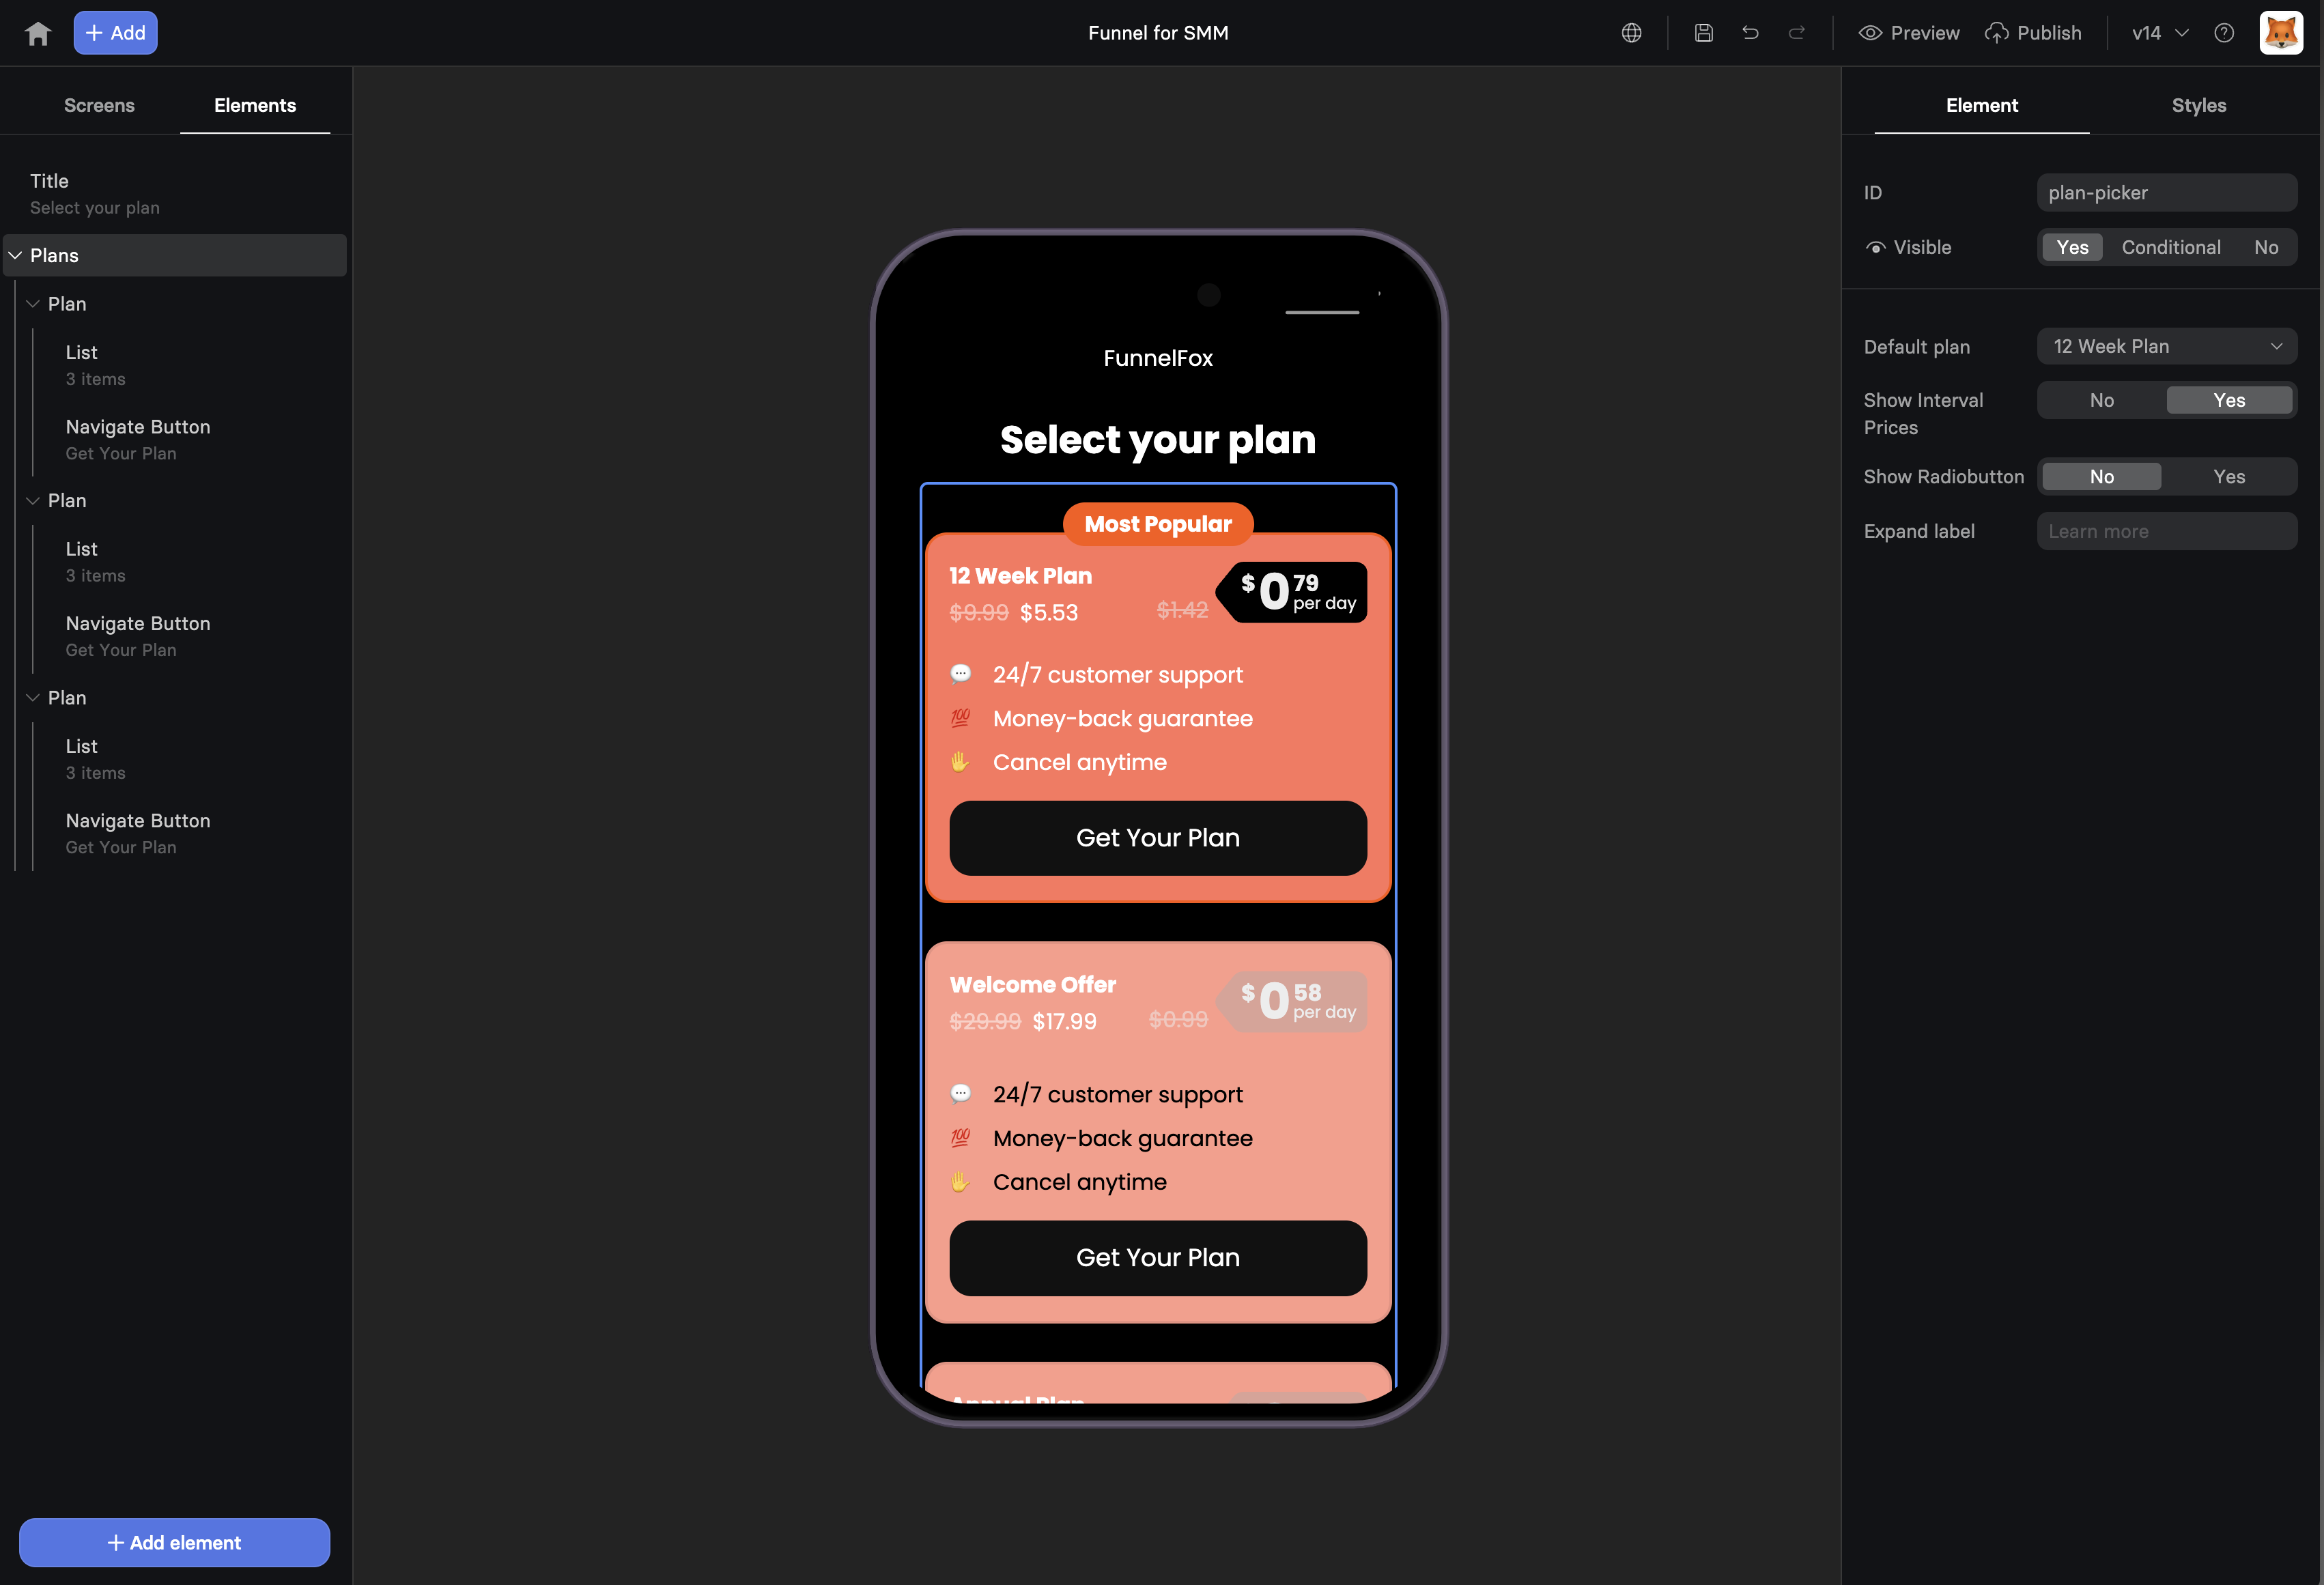2324x1585 pixels.
Task: Toggle the Visible eye icon
Action: (1875, 248)
